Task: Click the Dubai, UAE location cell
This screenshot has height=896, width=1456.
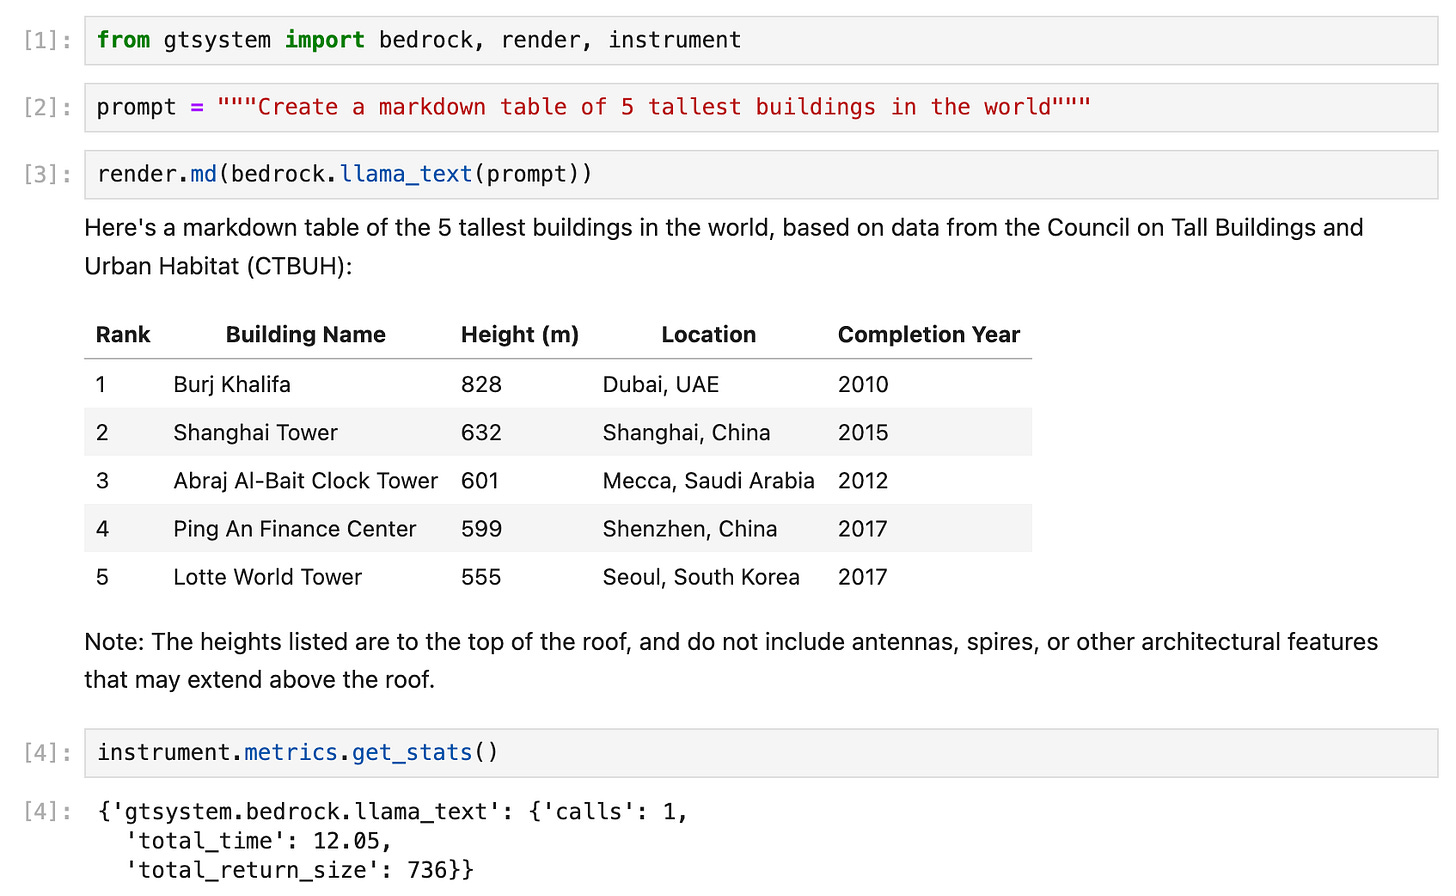Action: [661, 385]
